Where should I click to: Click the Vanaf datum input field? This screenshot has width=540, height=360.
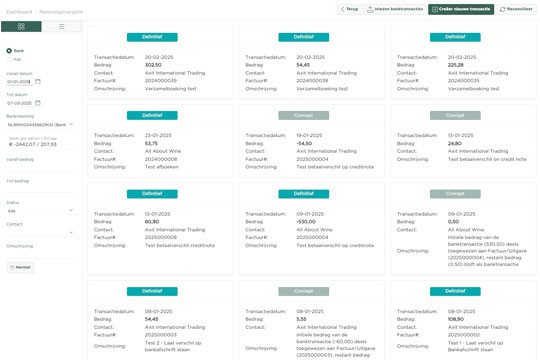20,82
